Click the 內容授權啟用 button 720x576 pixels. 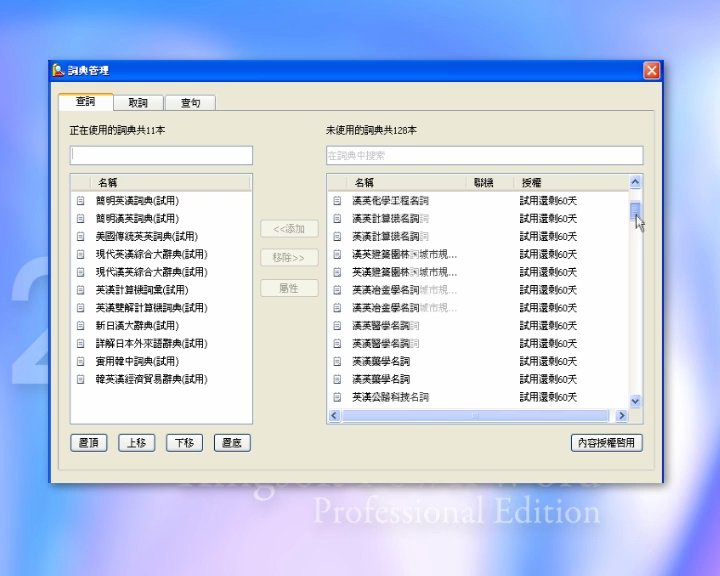pos(607,443)
